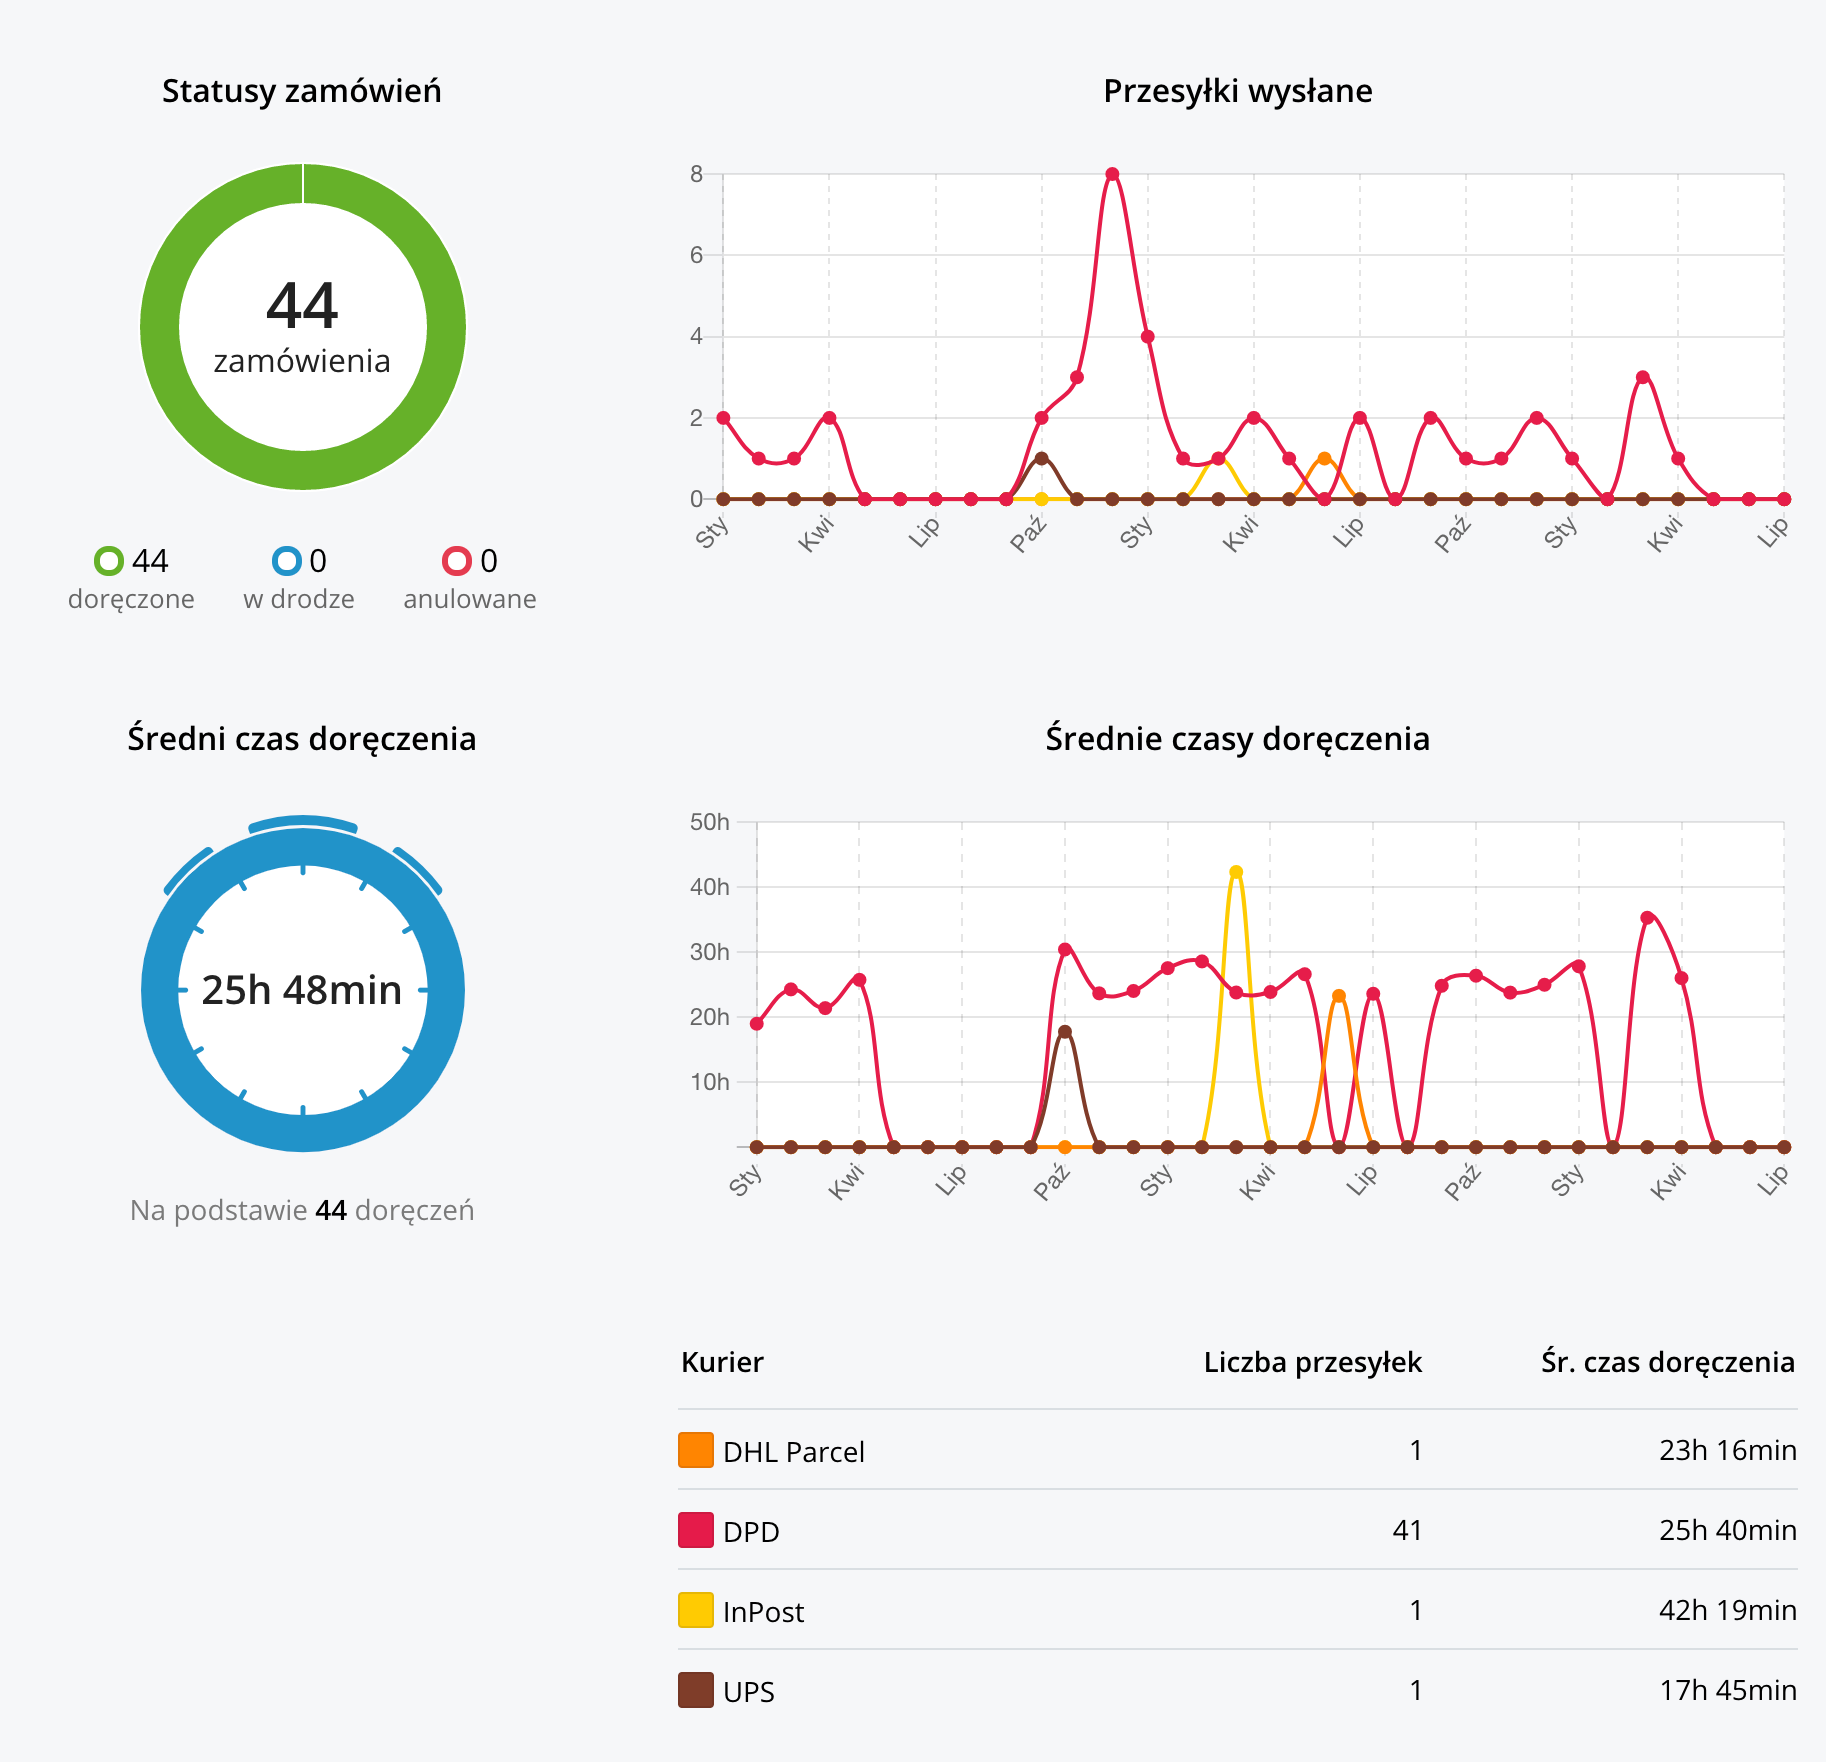The height and width of the screenshot is (1762, 1826).
Task: Click the pink DPD legend square
Action: [x=694, y=1531]
